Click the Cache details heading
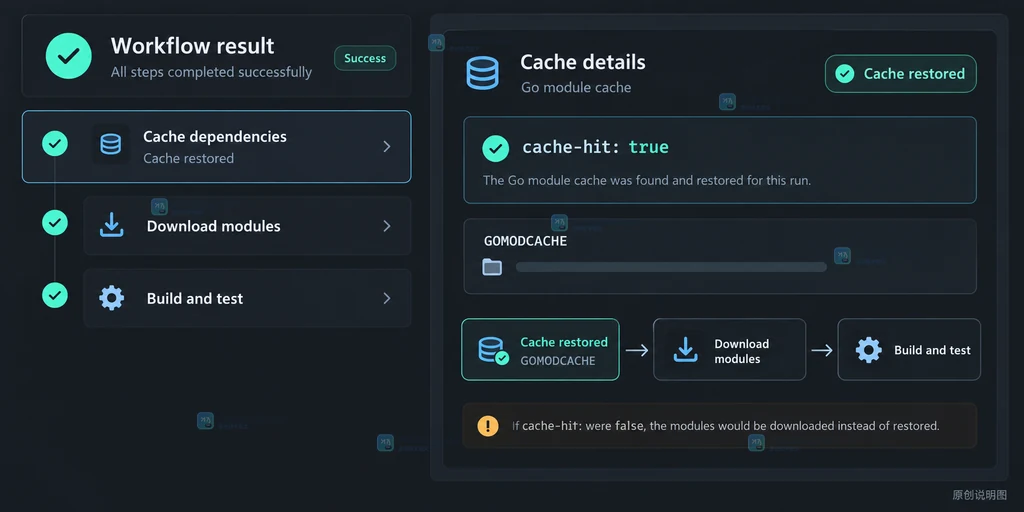Screen dimensions: 1024x512 pyautogui.click(x=583, y=63)
